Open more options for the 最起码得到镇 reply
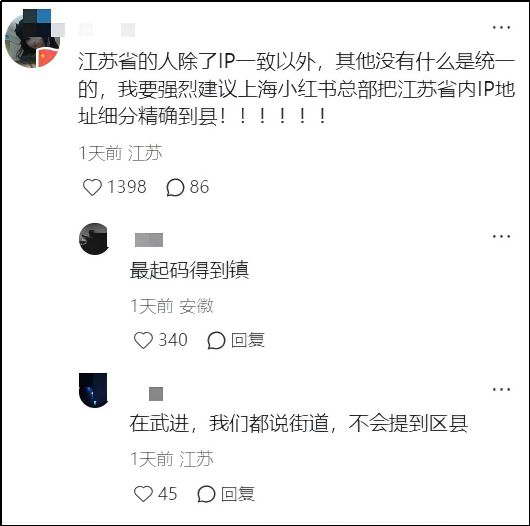The image size is (530, 526). [501, 236]
